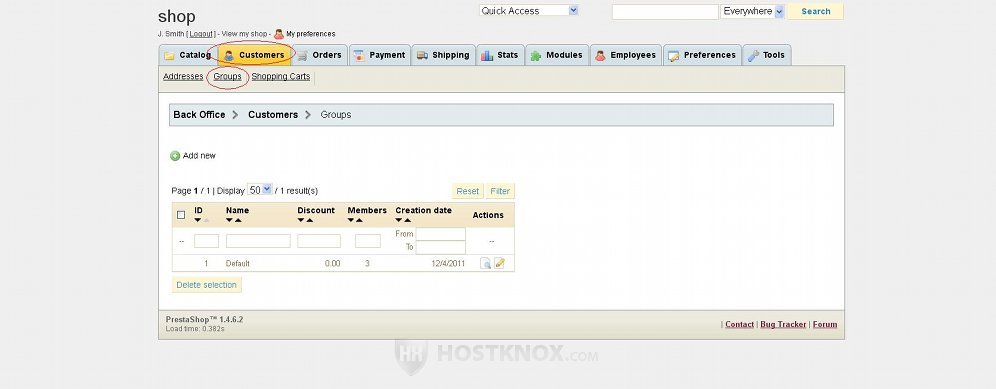Click the Search button
996x389 pixels.
click(x=816, y=11)
